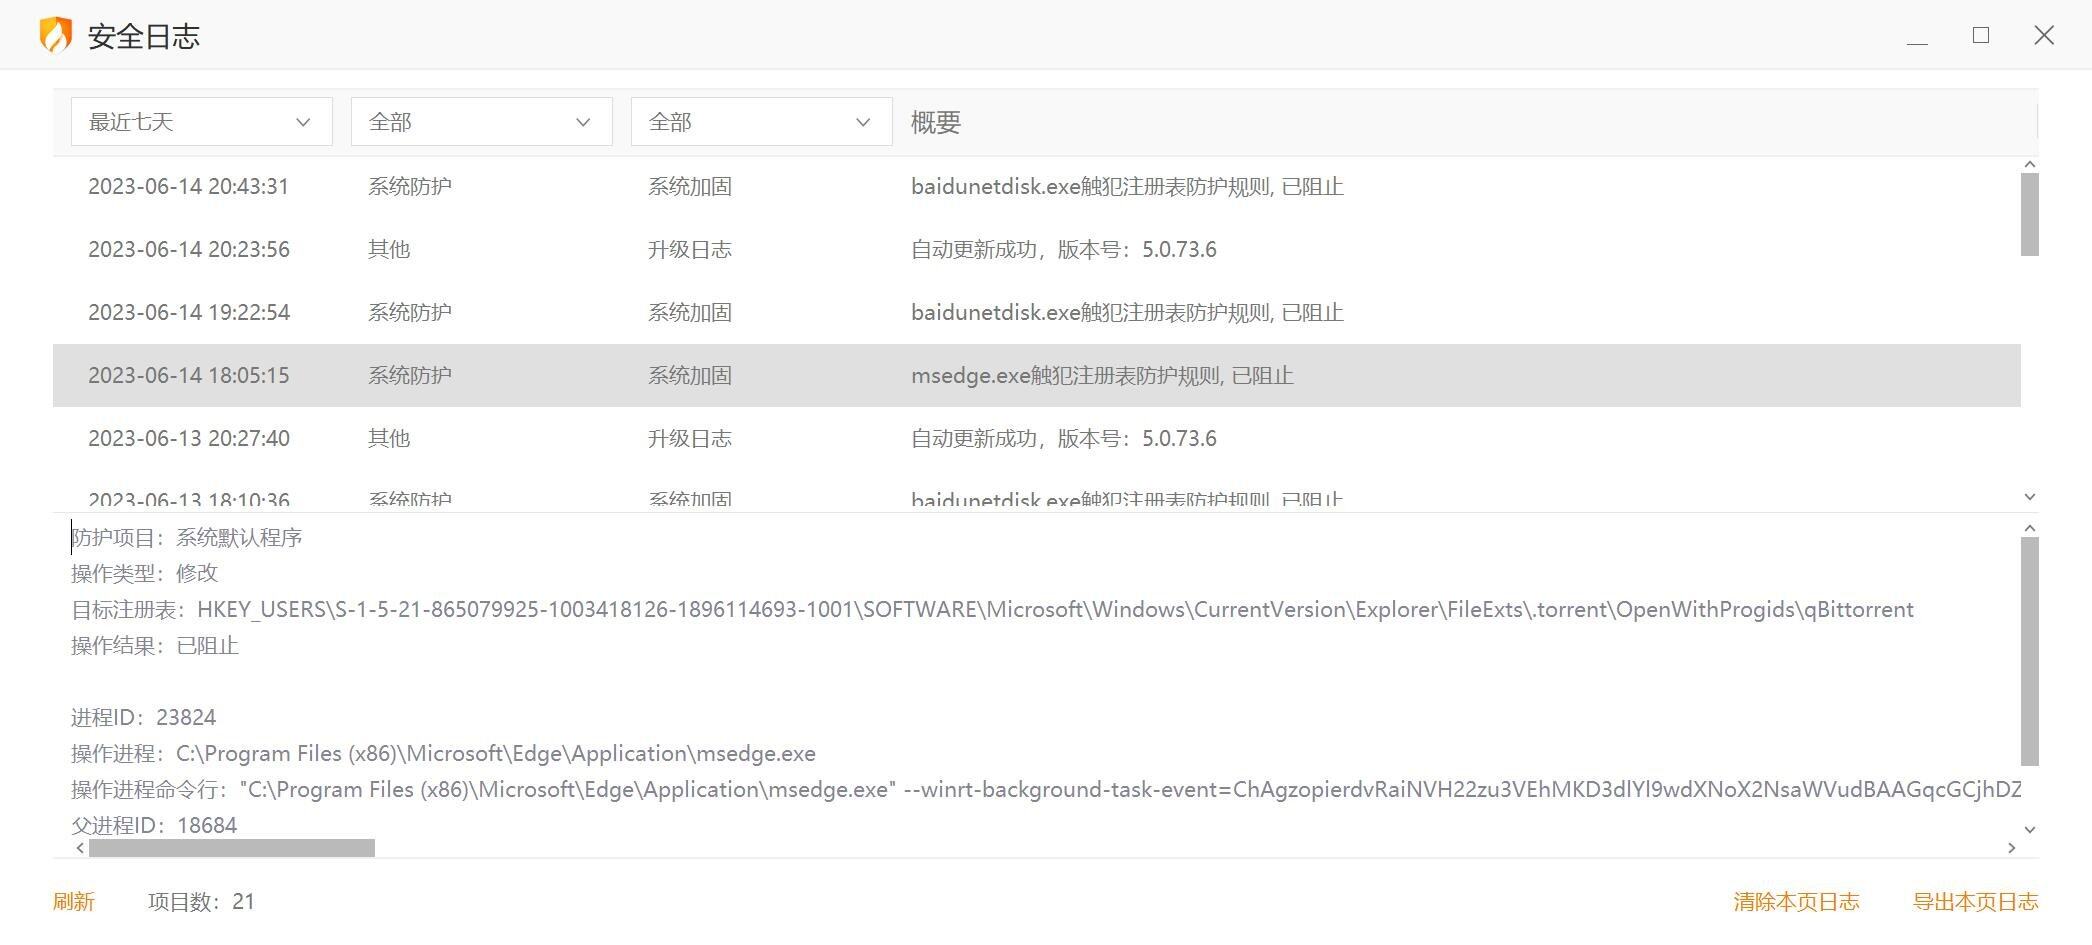
Task: Select the 2023-06-13 20:27:40 update log row
Action: (x=1036, y=439)
